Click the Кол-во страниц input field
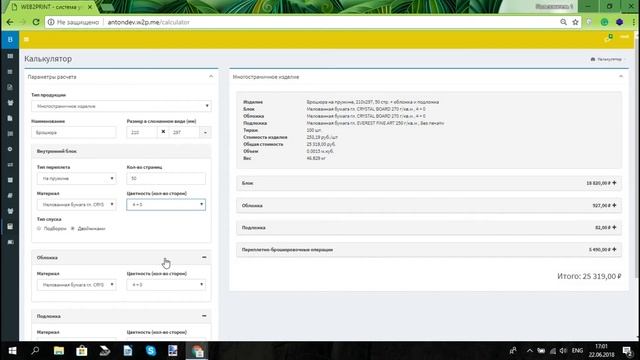 [166, 178]
